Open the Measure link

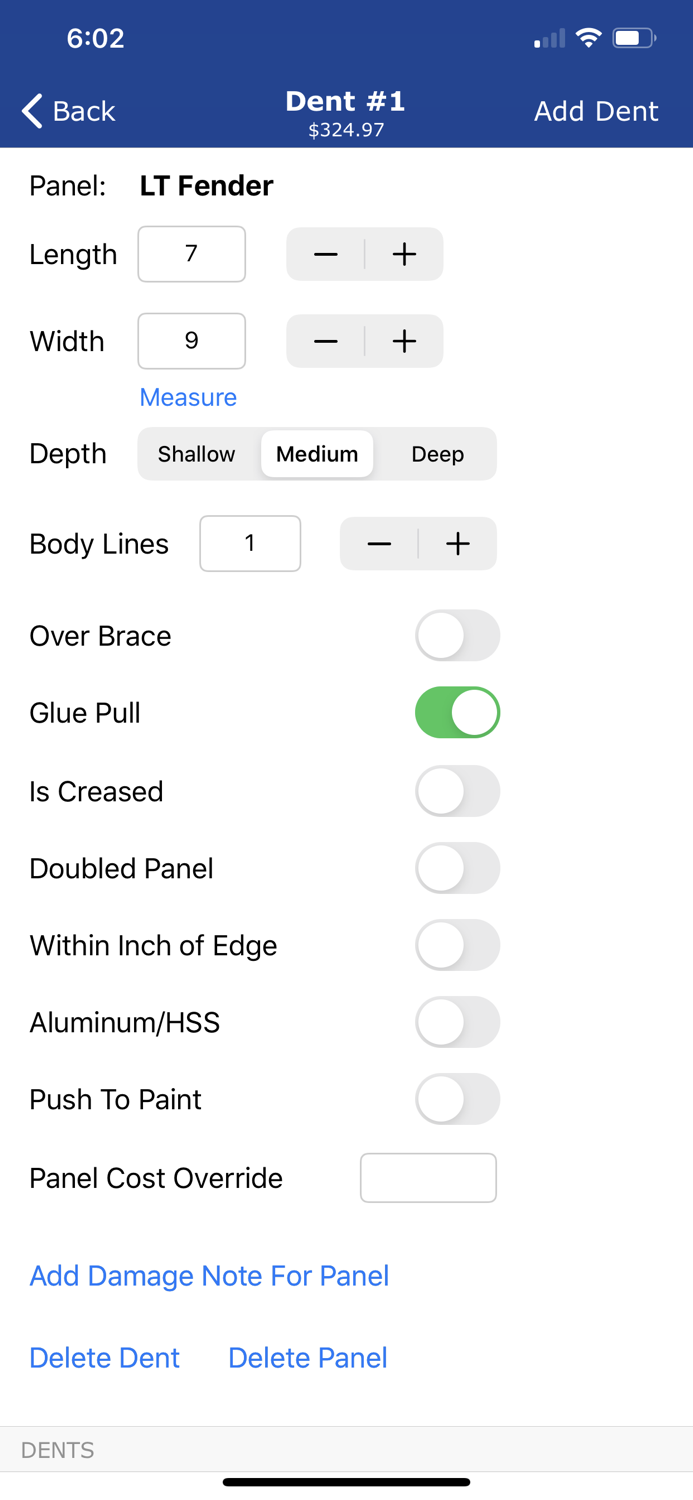tap(188, 398)
